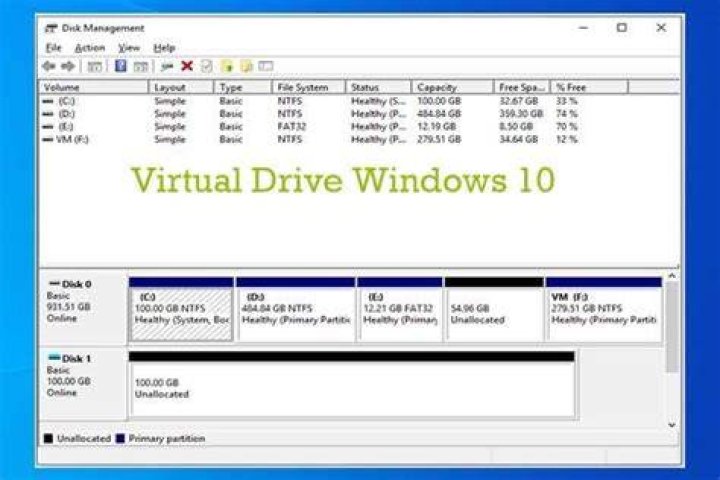Sort by the Layout column header
This screenshot has height=480, width=720.
(x=181, y=87)
